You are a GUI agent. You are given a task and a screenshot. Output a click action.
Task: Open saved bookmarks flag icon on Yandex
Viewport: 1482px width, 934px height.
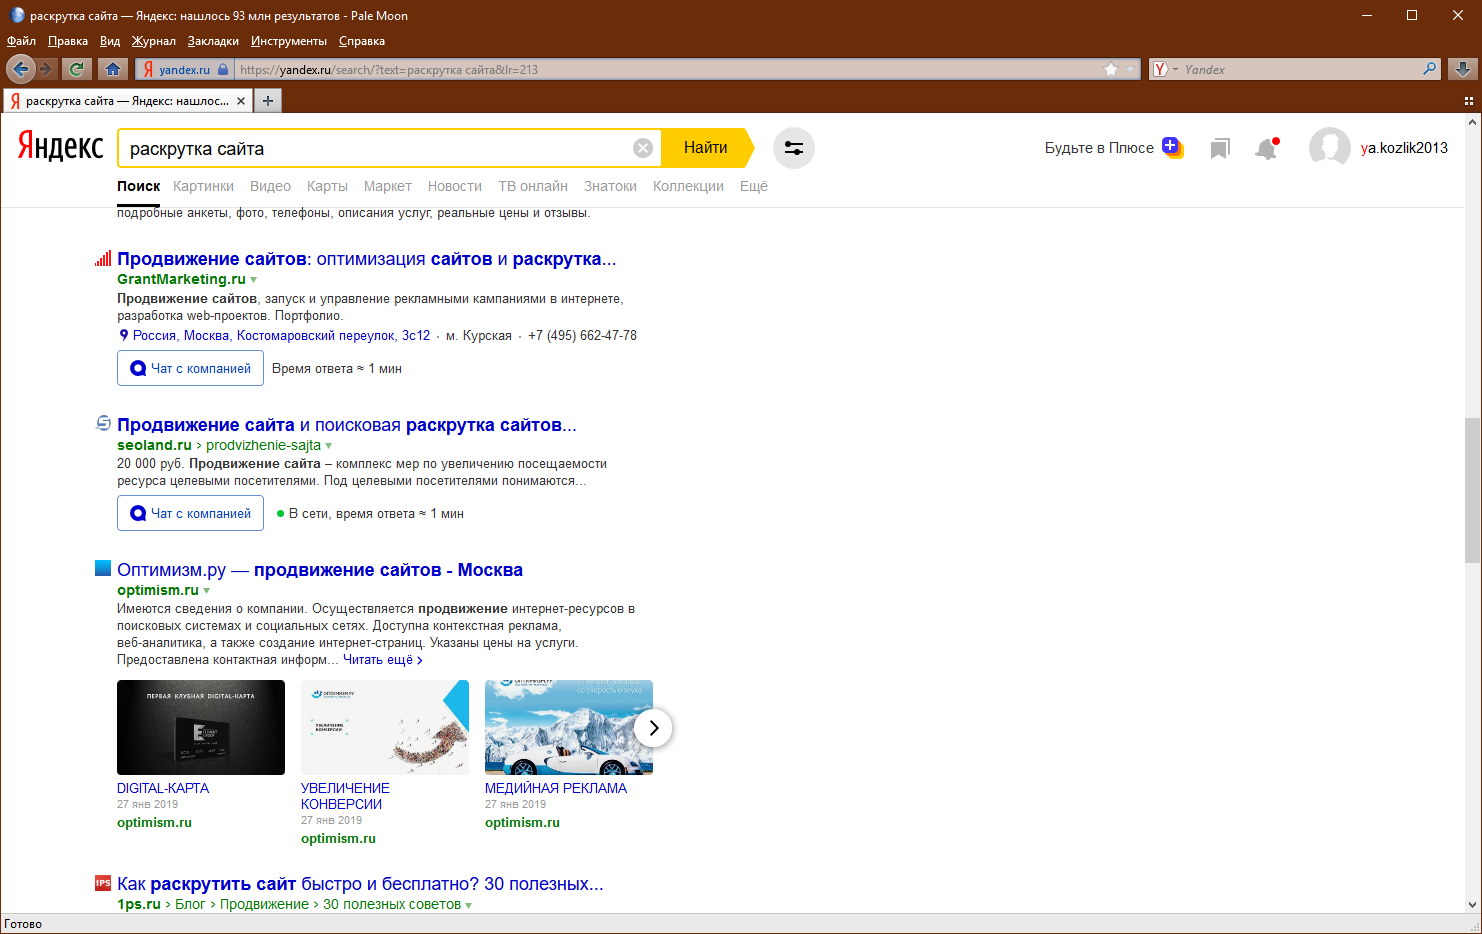[1219, 149]
